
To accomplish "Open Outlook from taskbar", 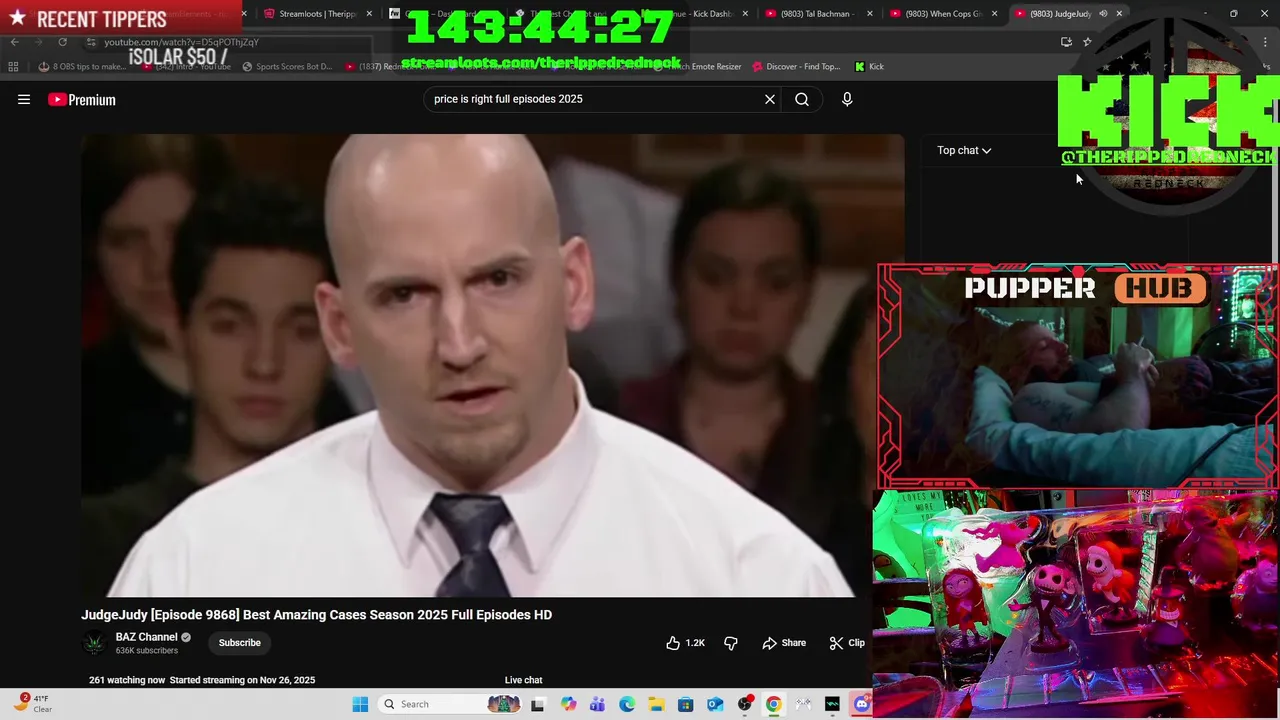I will pos(715,704).
